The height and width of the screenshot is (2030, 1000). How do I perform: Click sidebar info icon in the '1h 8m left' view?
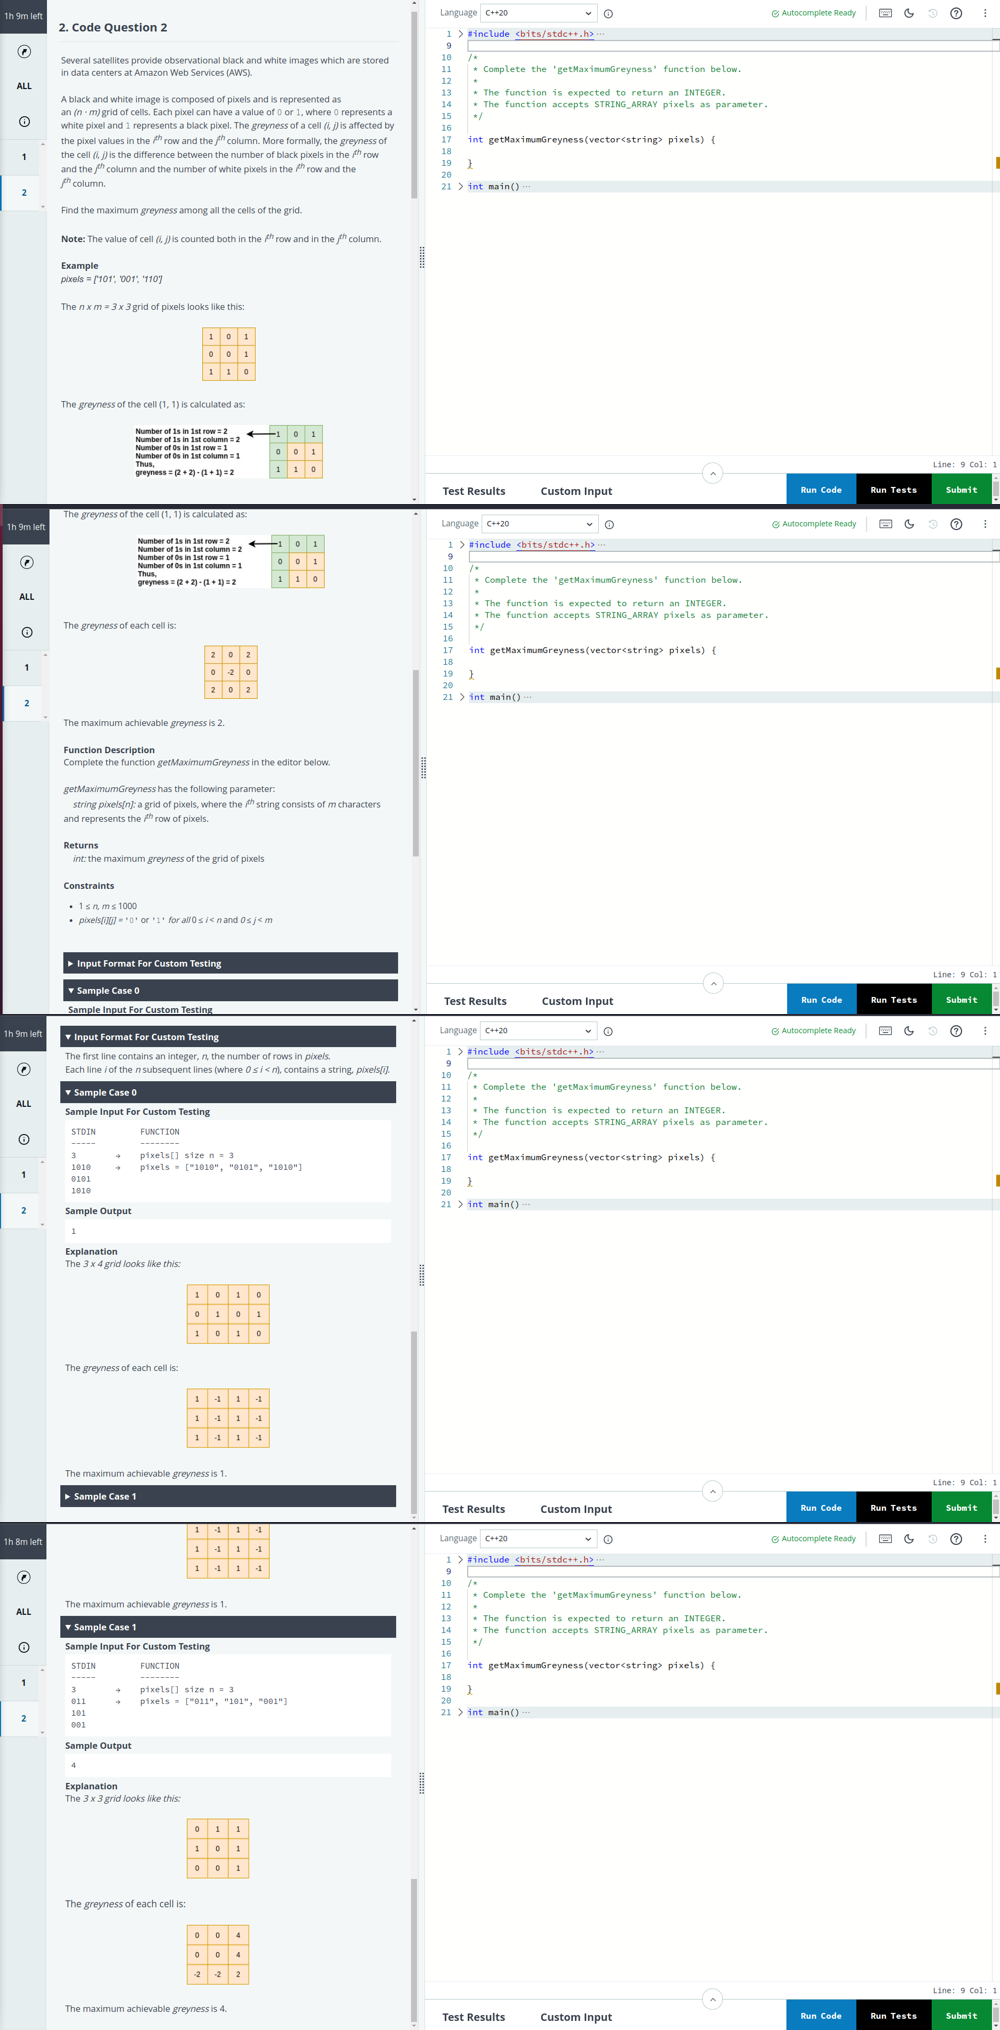coord(24,1647)
